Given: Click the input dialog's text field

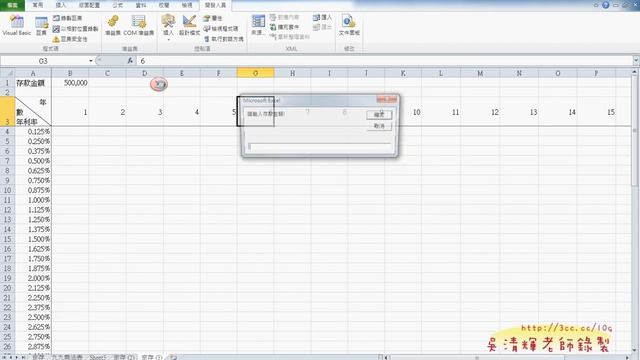Looking at the screenshot, I should point(320,146).
